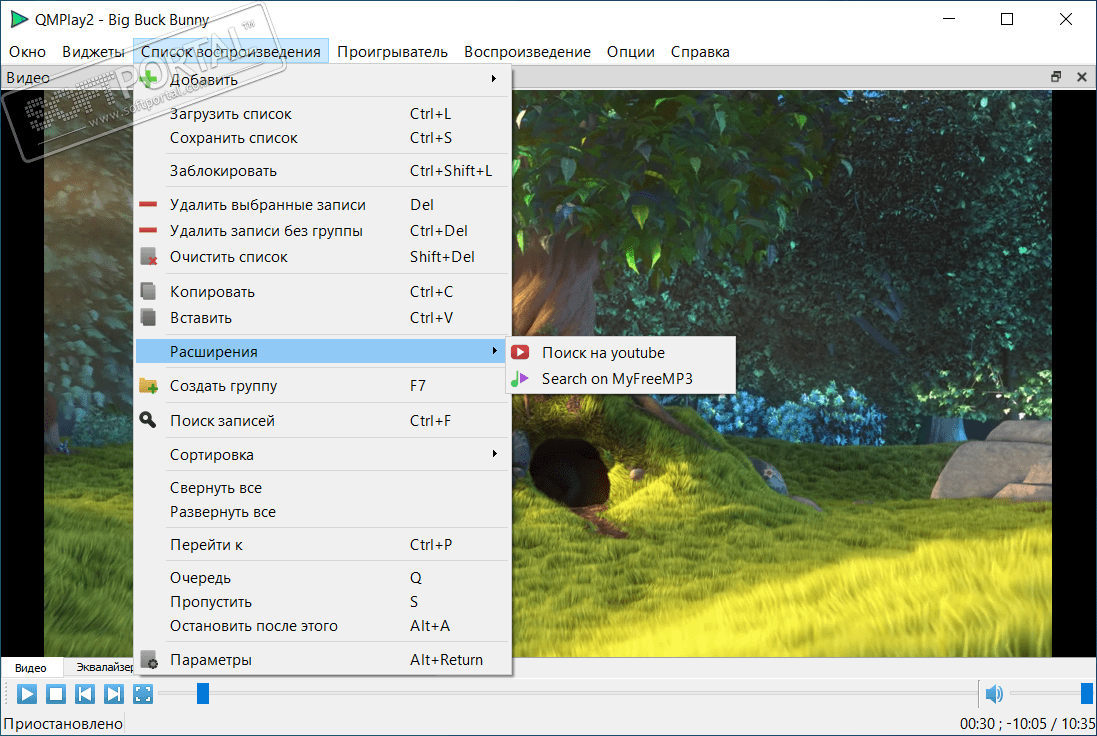The width and height of the screenshot is (1097, 736).
Task: Toggle fullscreen mode icon
Action: pos(143,694)
